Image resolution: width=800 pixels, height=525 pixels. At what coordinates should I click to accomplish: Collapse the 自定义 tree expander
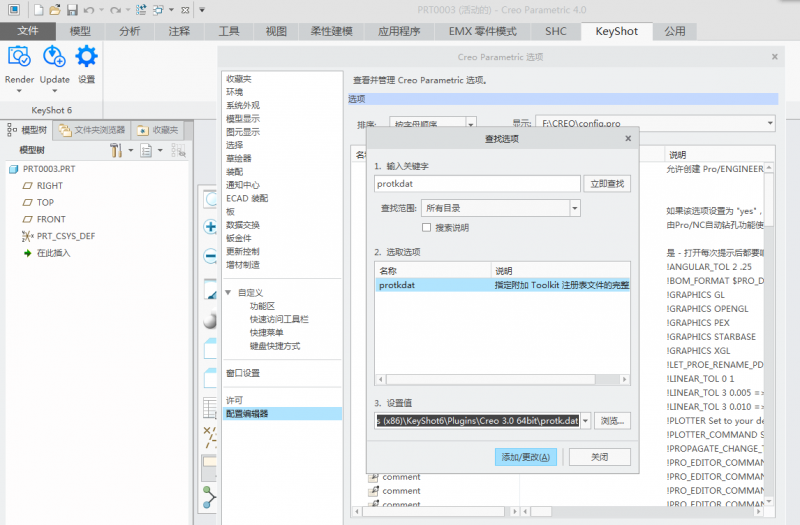229,292
